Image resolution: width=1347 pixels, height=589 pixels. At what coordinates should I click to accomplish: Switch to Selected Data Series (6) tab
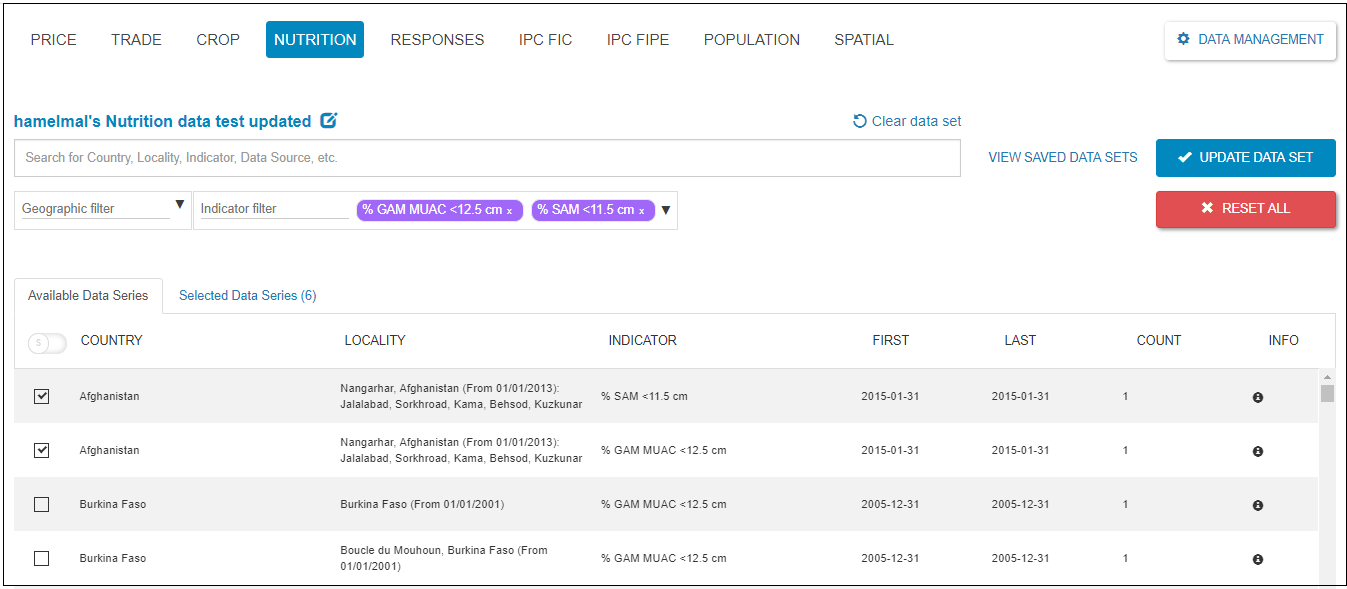tap(247, 295)
